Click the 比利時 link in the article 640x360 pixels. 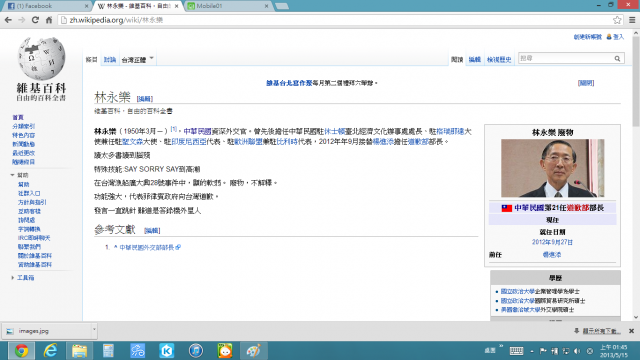coord(287,142)
